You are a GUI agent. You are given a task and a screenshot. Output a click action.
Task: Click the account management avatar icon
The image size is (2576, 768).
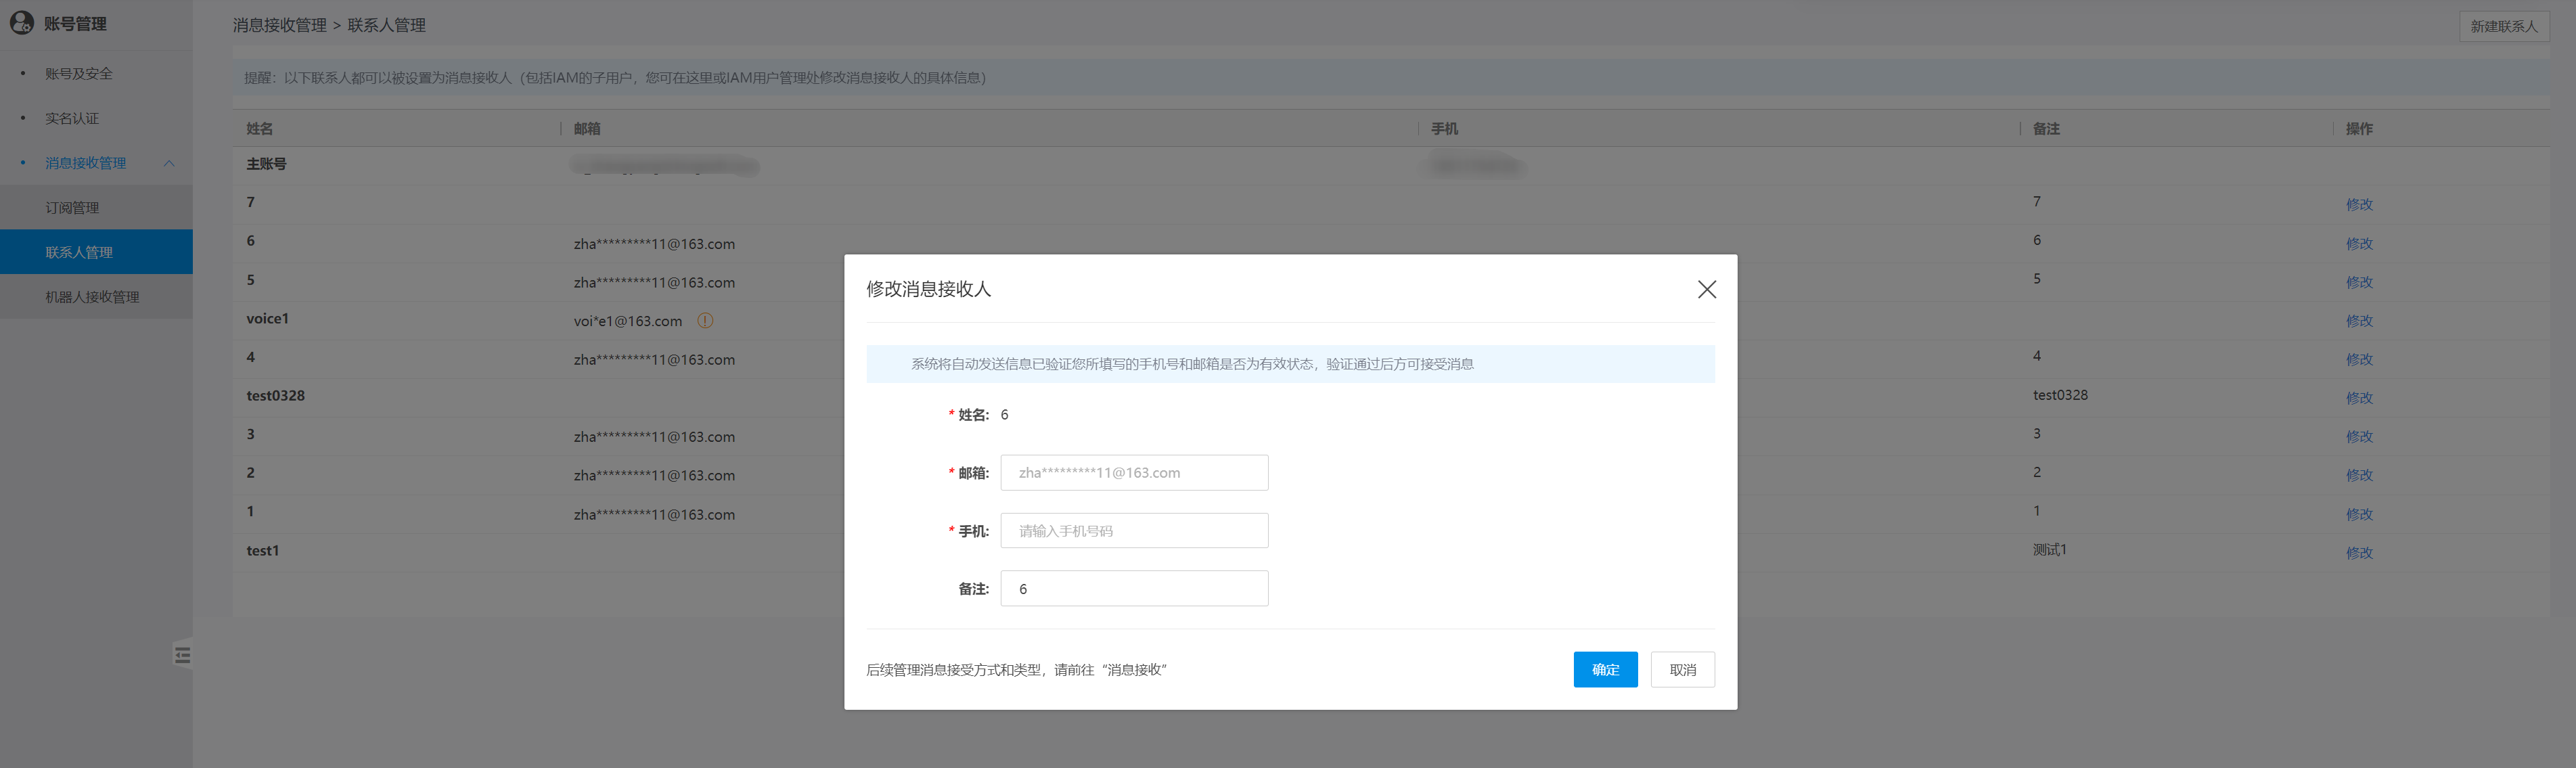click(x=21, y=23)
